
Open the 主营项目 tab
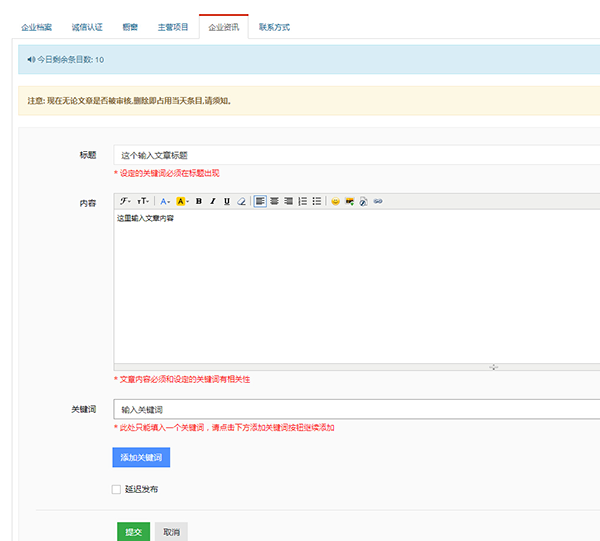[173, 27]
